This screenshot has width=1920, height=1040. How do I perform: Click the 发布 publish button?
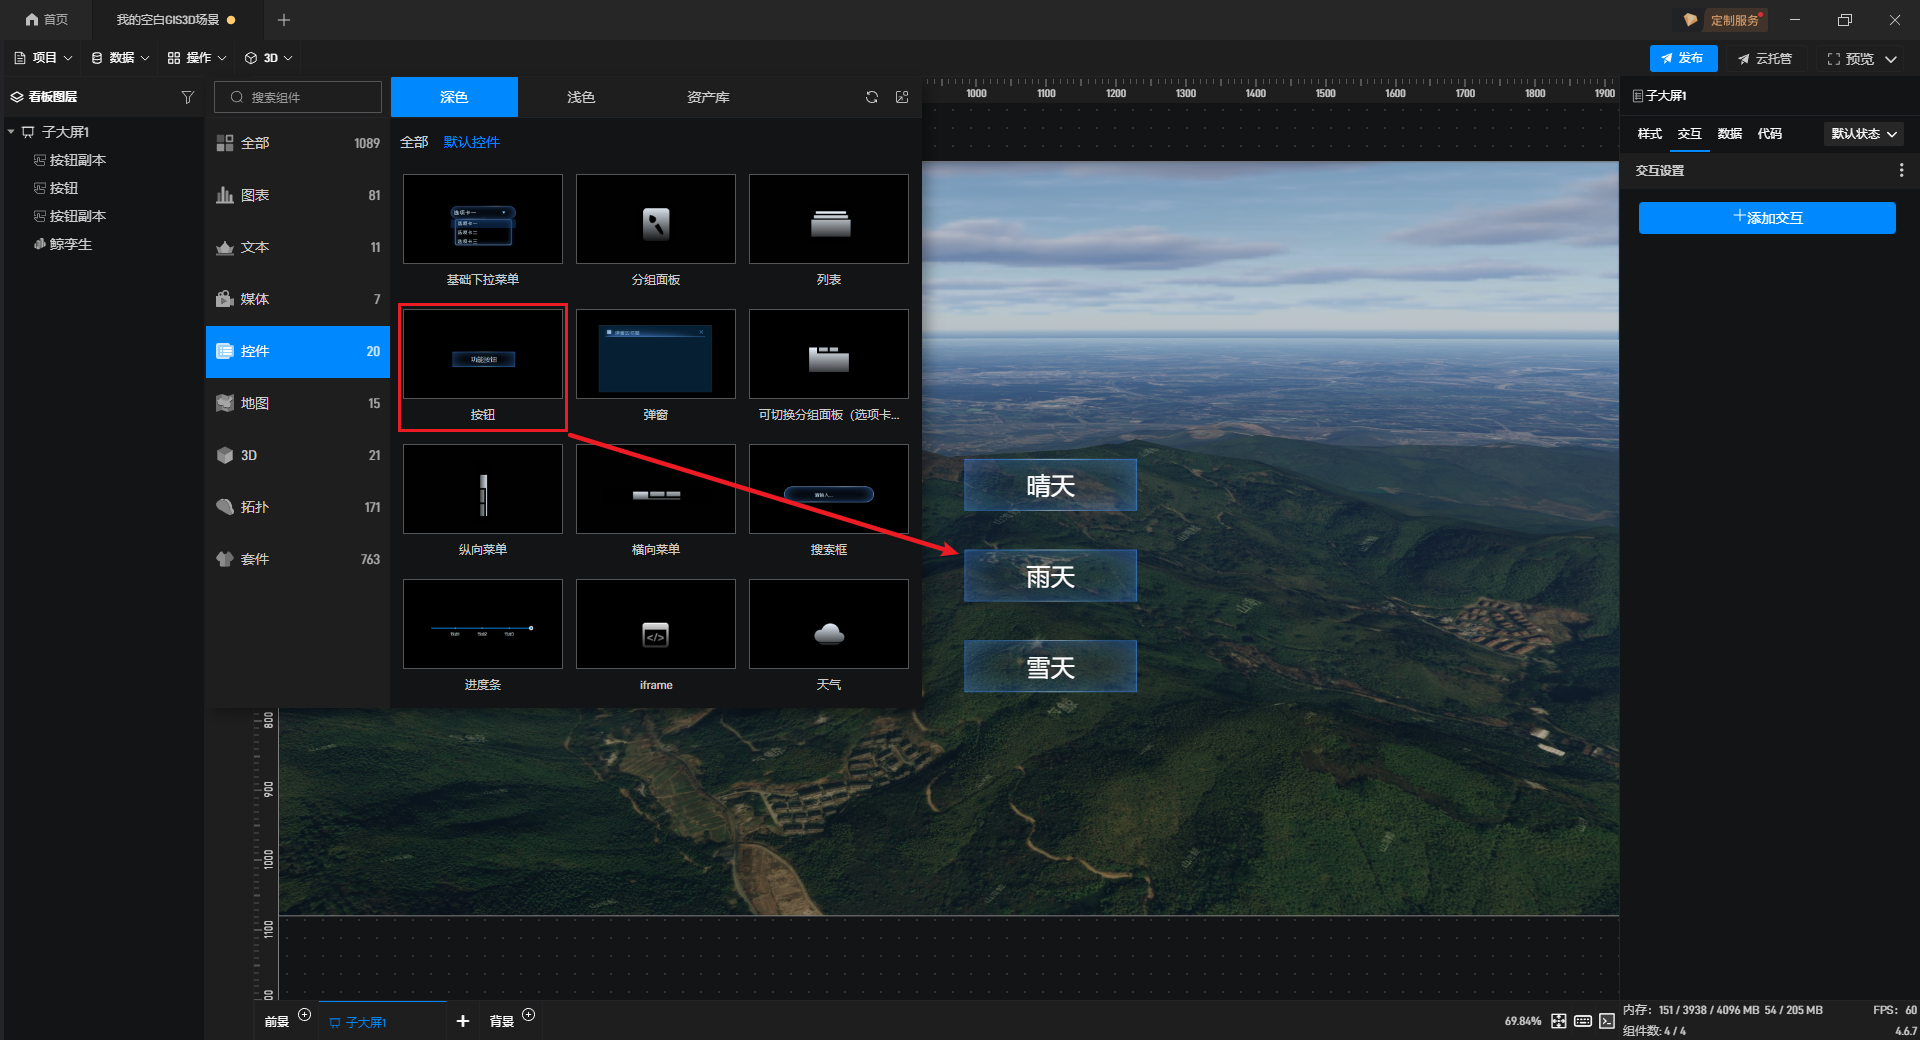[1683, 58]
